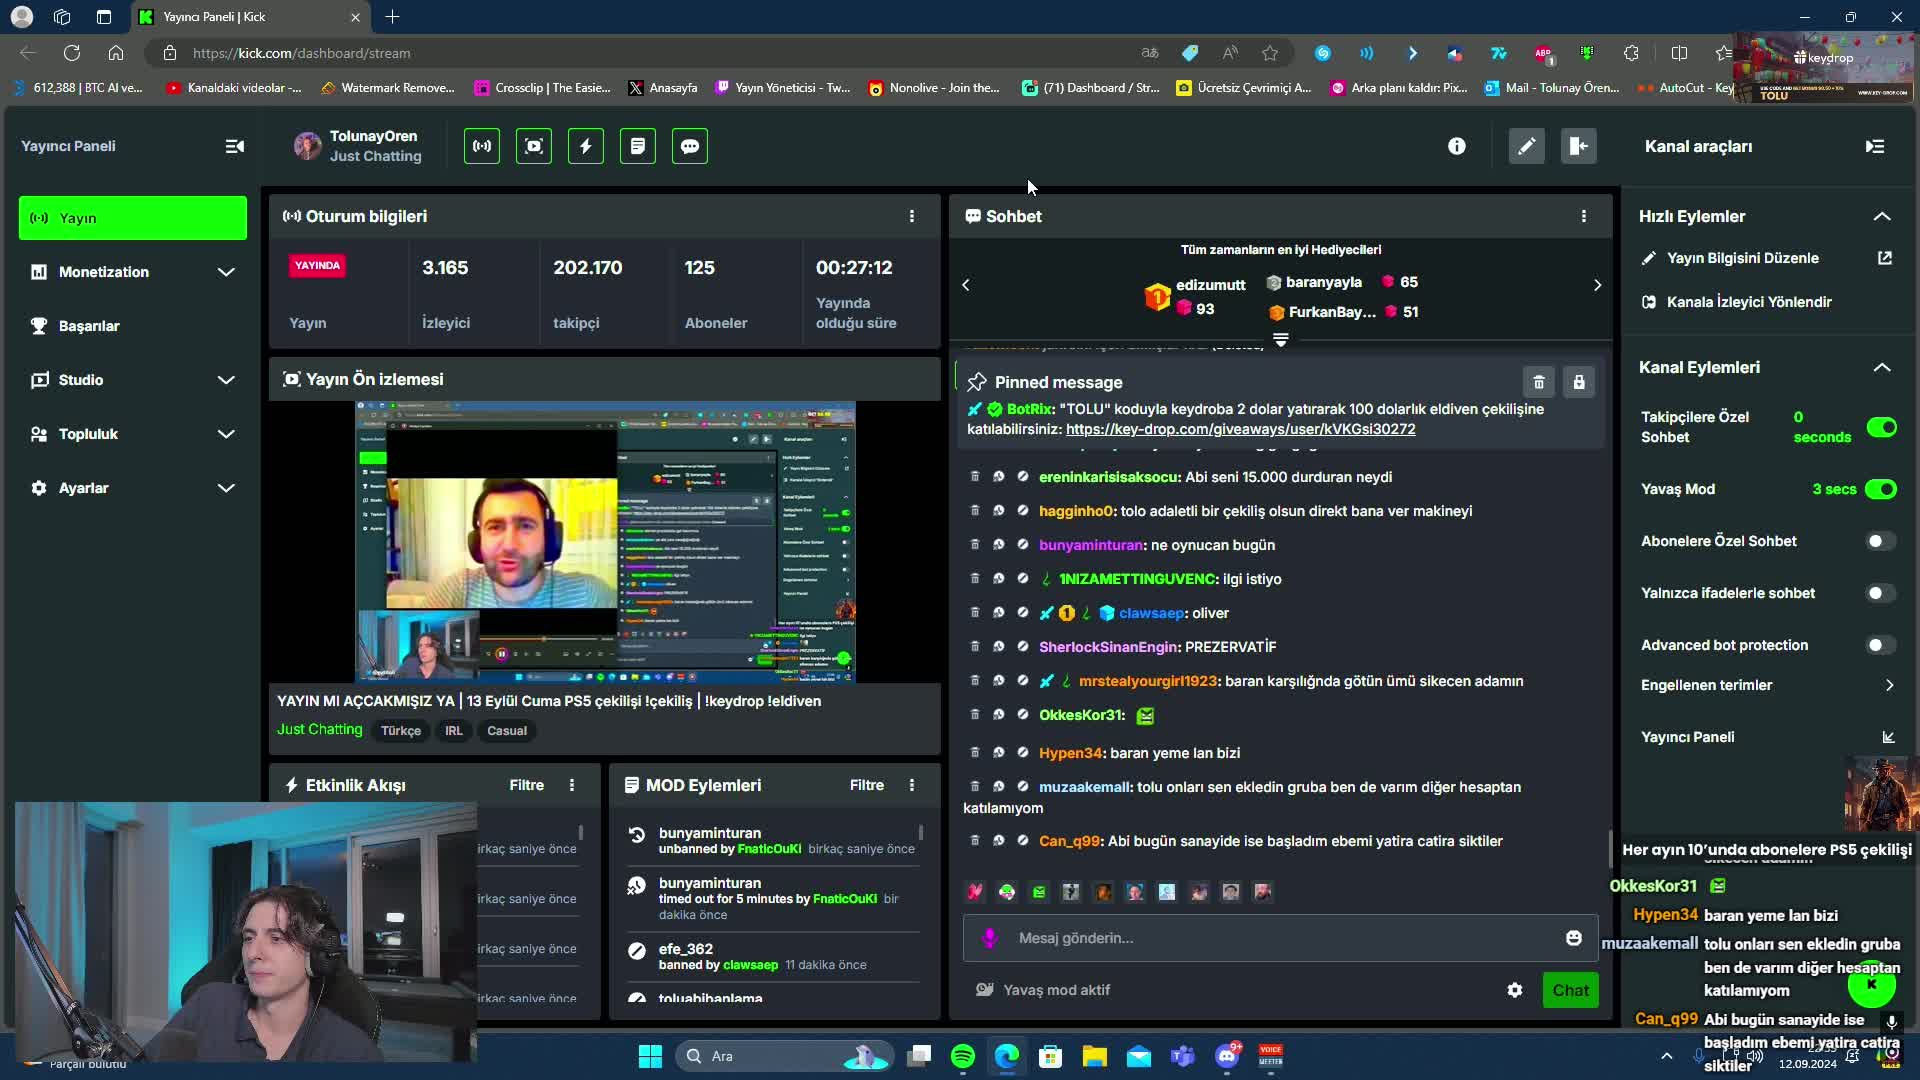Expand the Ayarlar menu
The image size is (1920, 1080).
tap(132, 488)
